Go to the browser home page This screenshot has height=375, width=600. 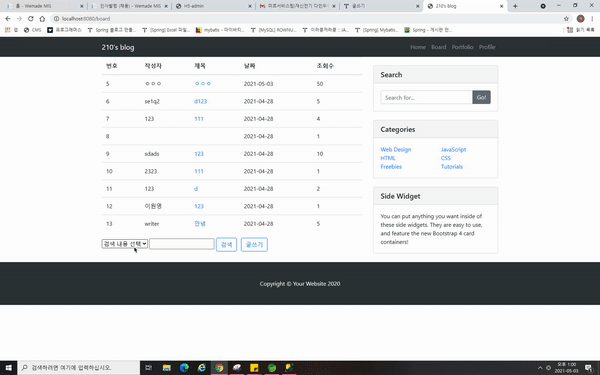pyautogui.click(x=42, y=18)
